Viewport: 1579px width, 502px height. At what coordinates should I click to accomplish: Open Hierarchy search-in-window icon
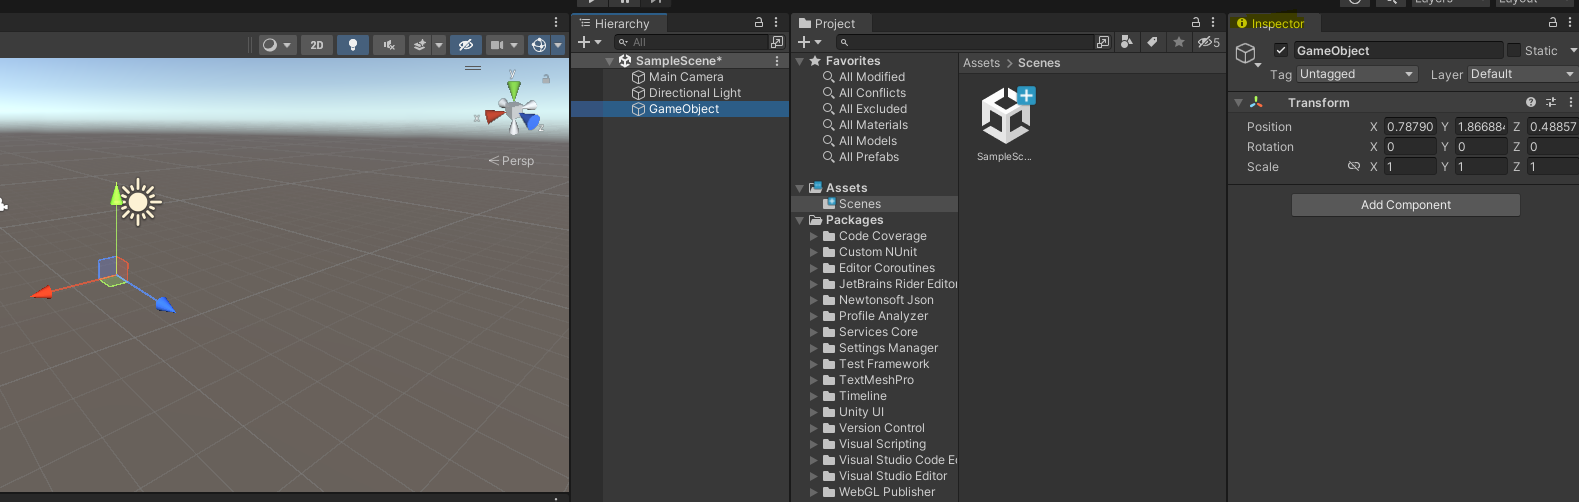click(777, 42)
